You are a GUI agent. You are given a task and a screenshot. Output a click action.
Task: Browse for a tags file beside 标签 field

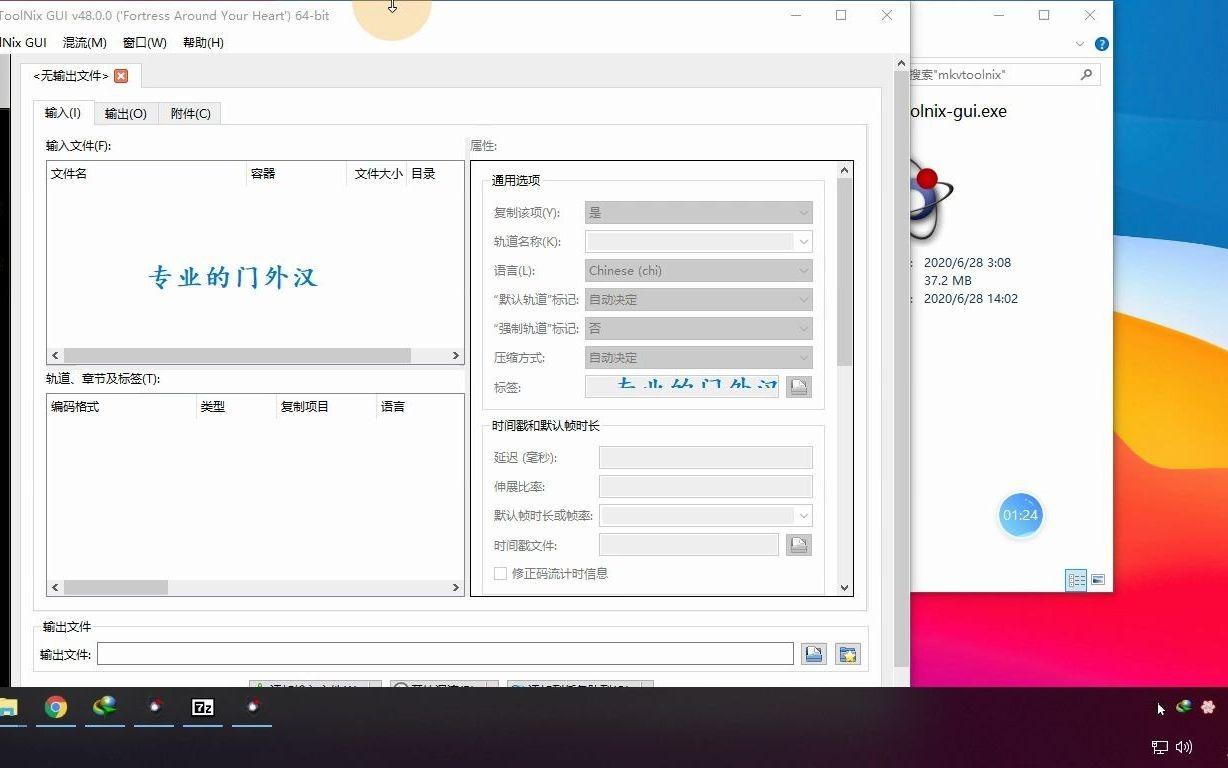coord(798,387)
